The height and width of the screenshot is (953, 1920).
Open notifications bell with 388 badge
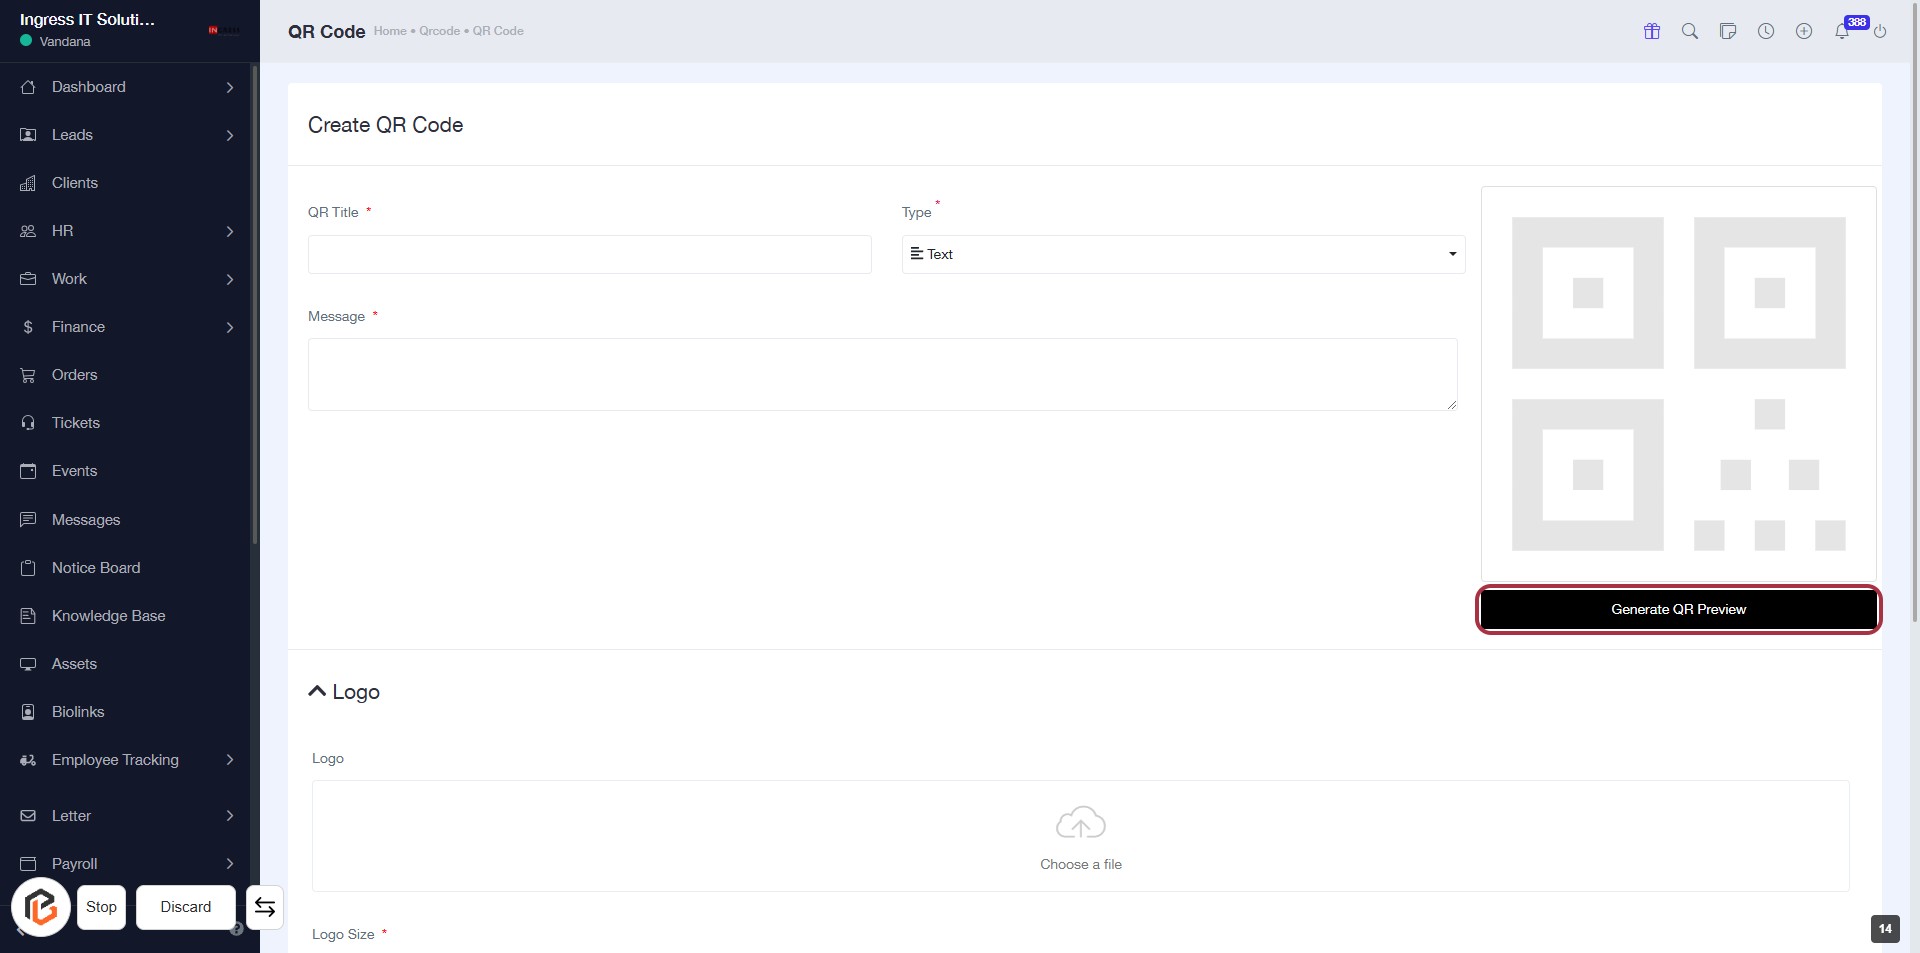pos(1842,31)
